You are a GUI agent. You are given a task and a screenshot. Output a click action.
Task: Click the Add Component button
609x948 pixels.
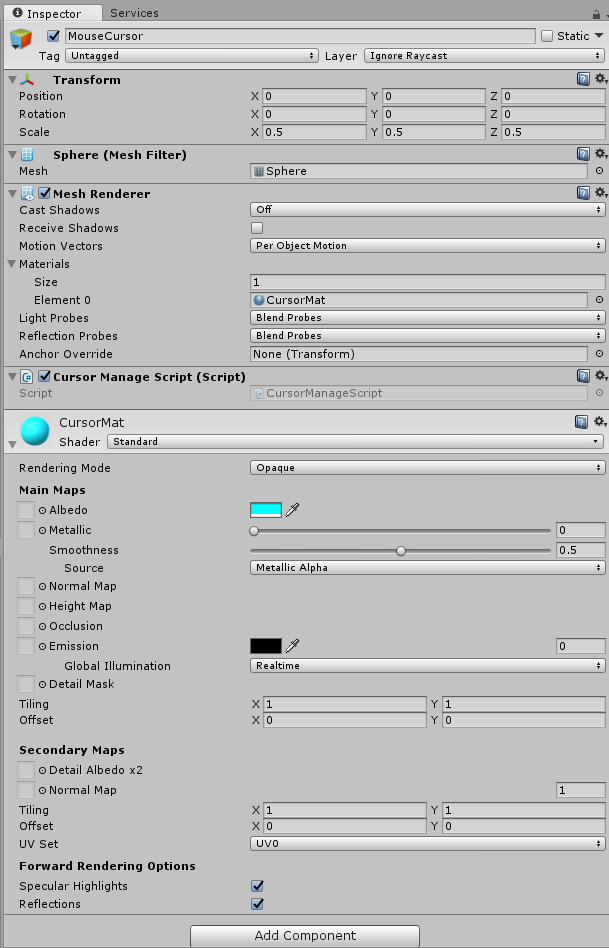click(x=304, y=936)
